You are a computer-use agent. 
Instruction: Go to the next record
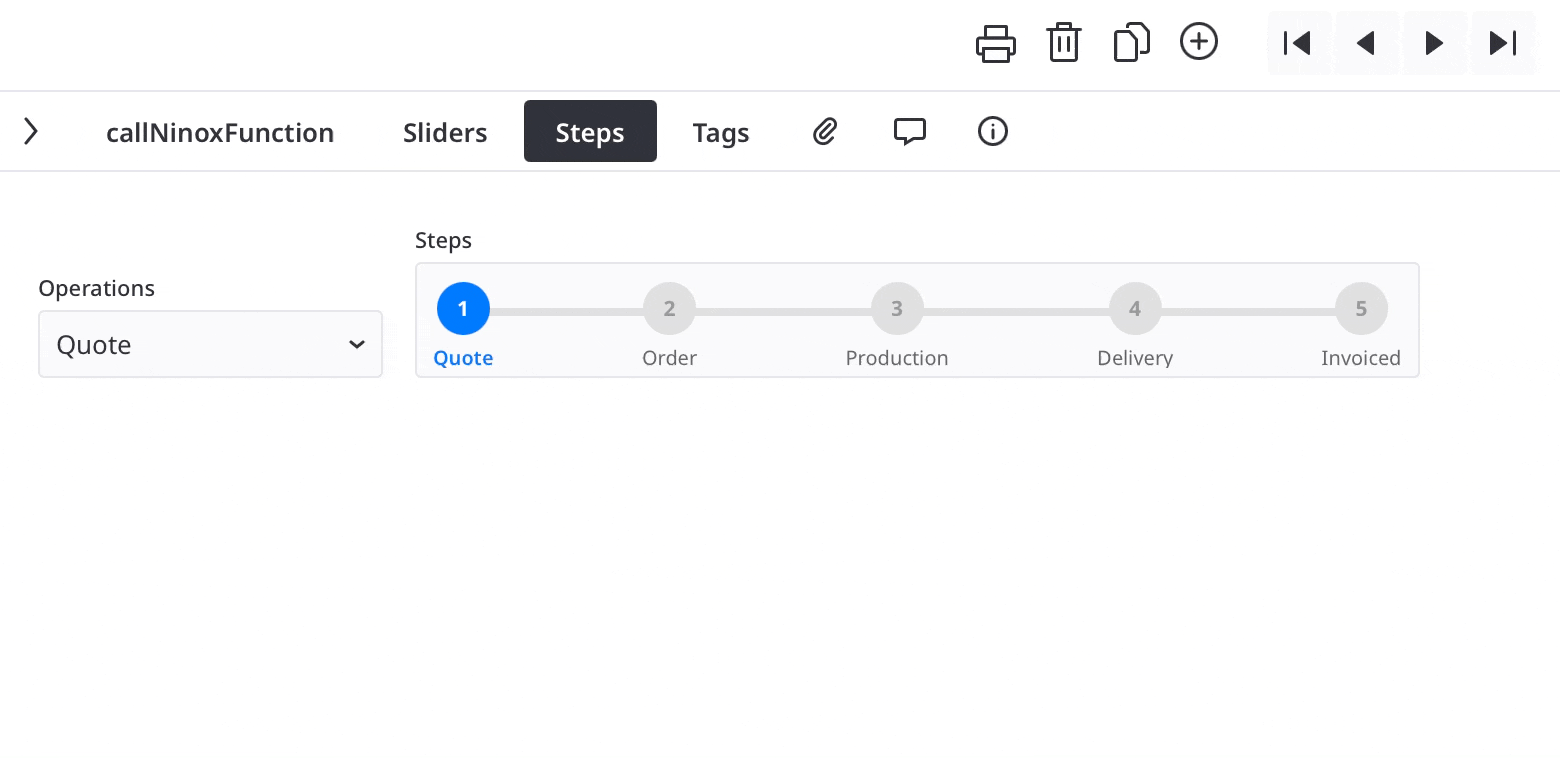click(x=1434, y=43)
